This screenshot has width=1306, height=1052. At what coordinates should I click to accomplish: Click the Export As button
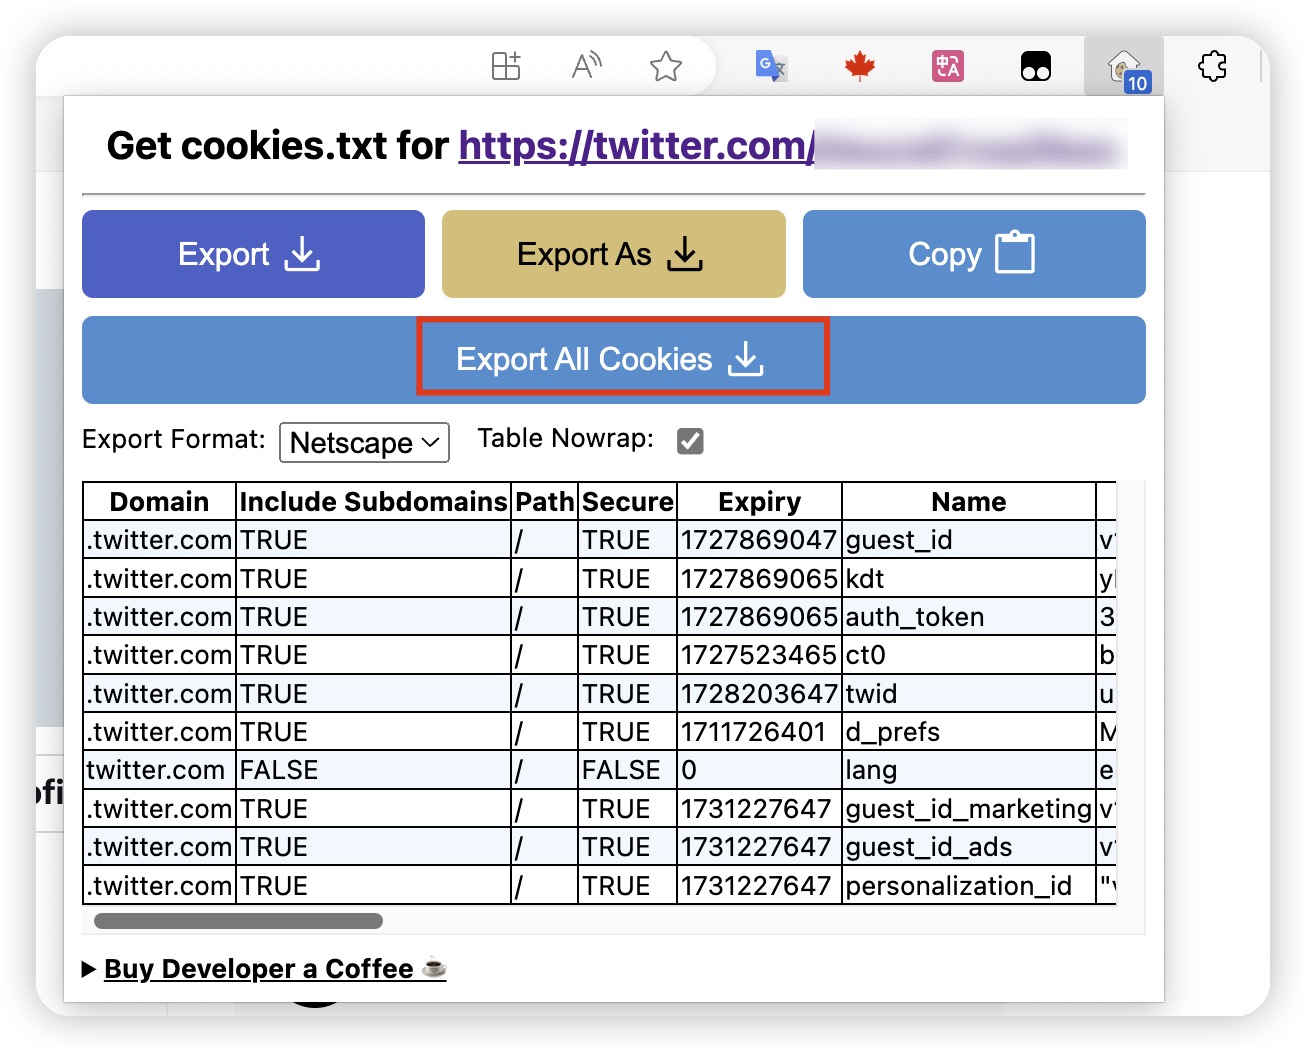click(x=613, y=254)
